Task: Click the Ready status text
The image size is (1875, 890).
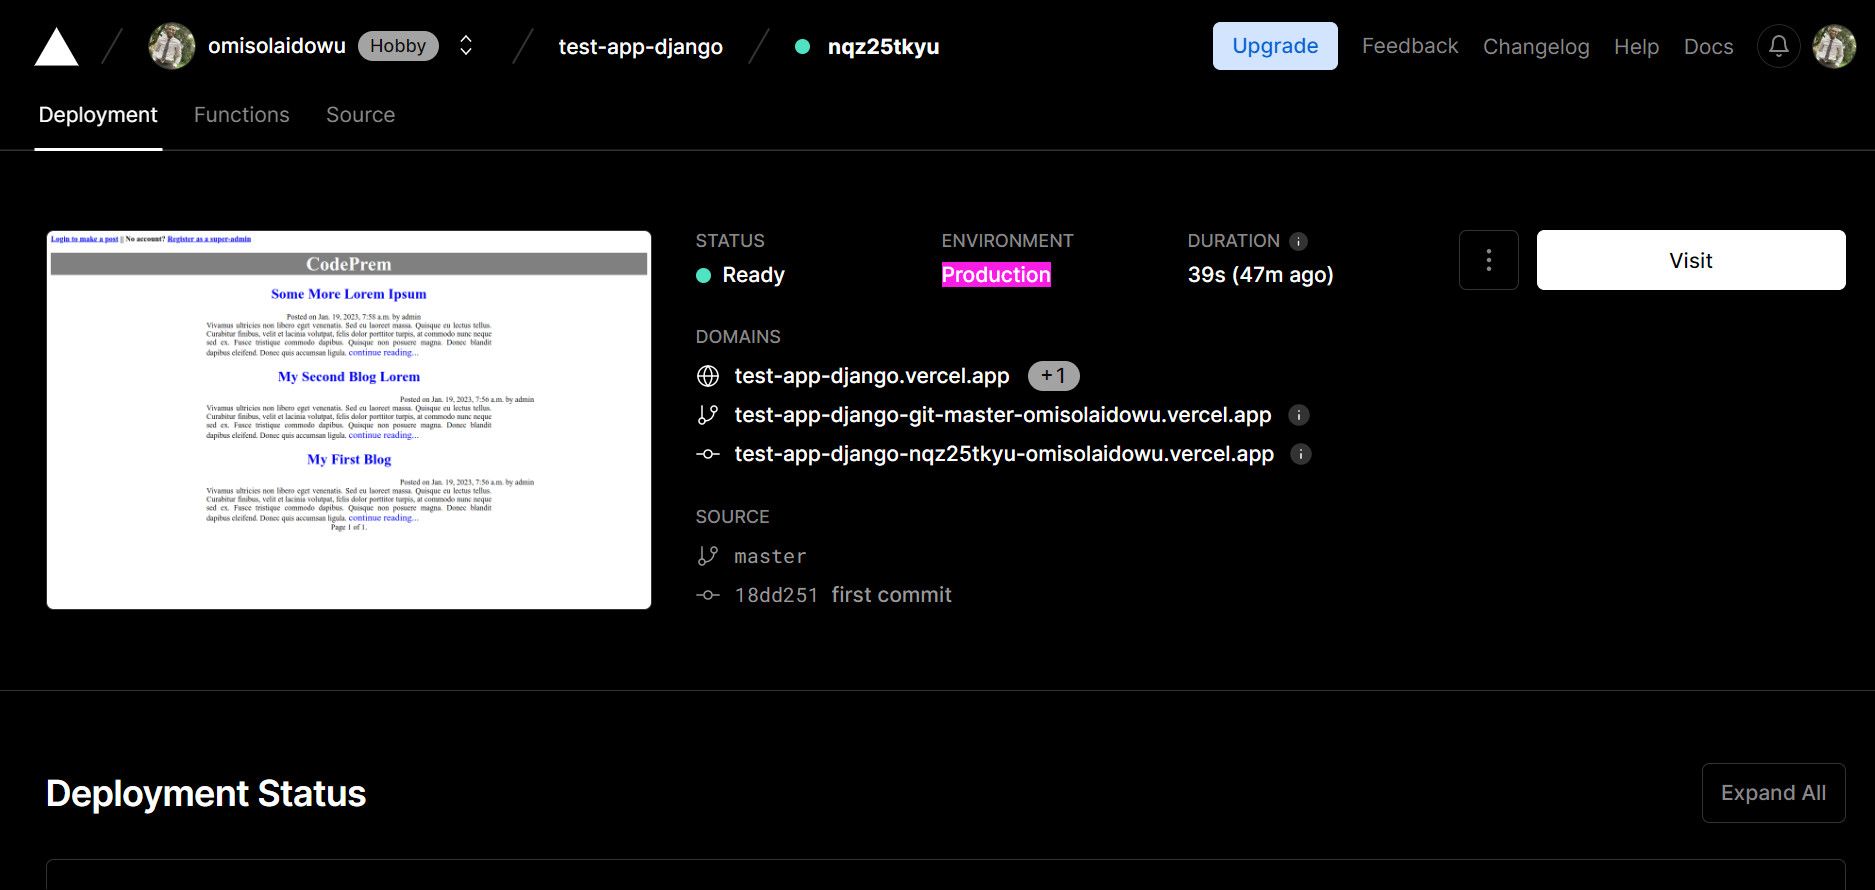Action: click(x=753, y=275)
